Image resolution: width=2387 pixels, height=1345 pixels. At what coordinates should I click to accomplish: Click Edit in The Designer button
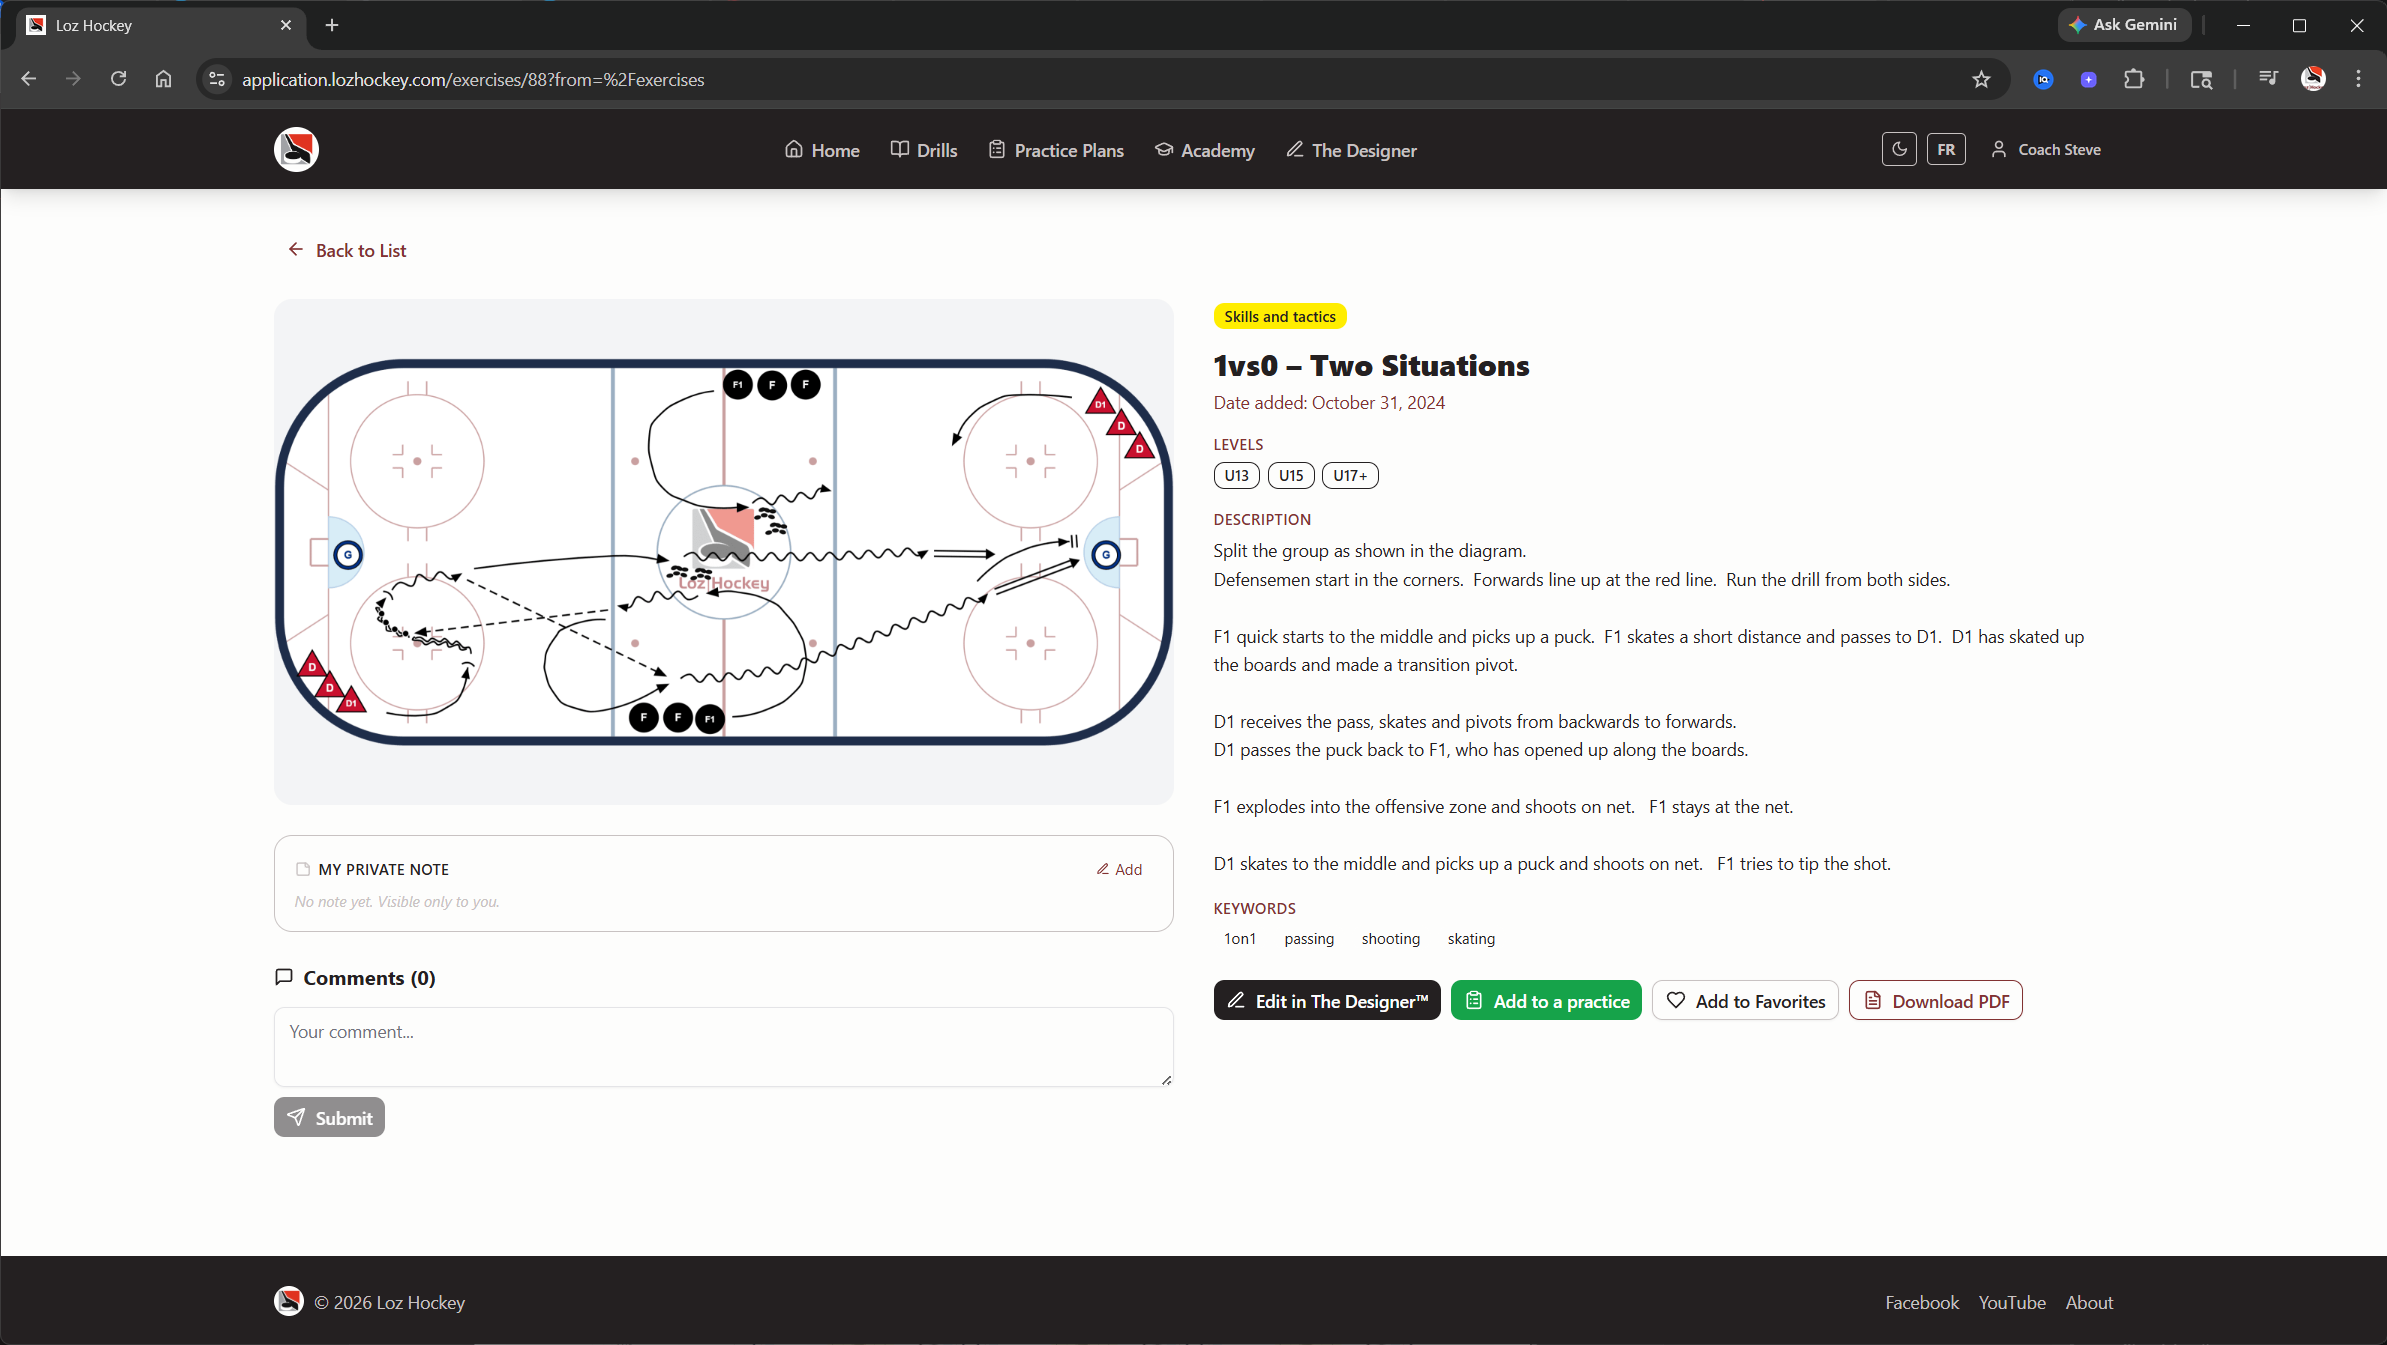1327,1001
